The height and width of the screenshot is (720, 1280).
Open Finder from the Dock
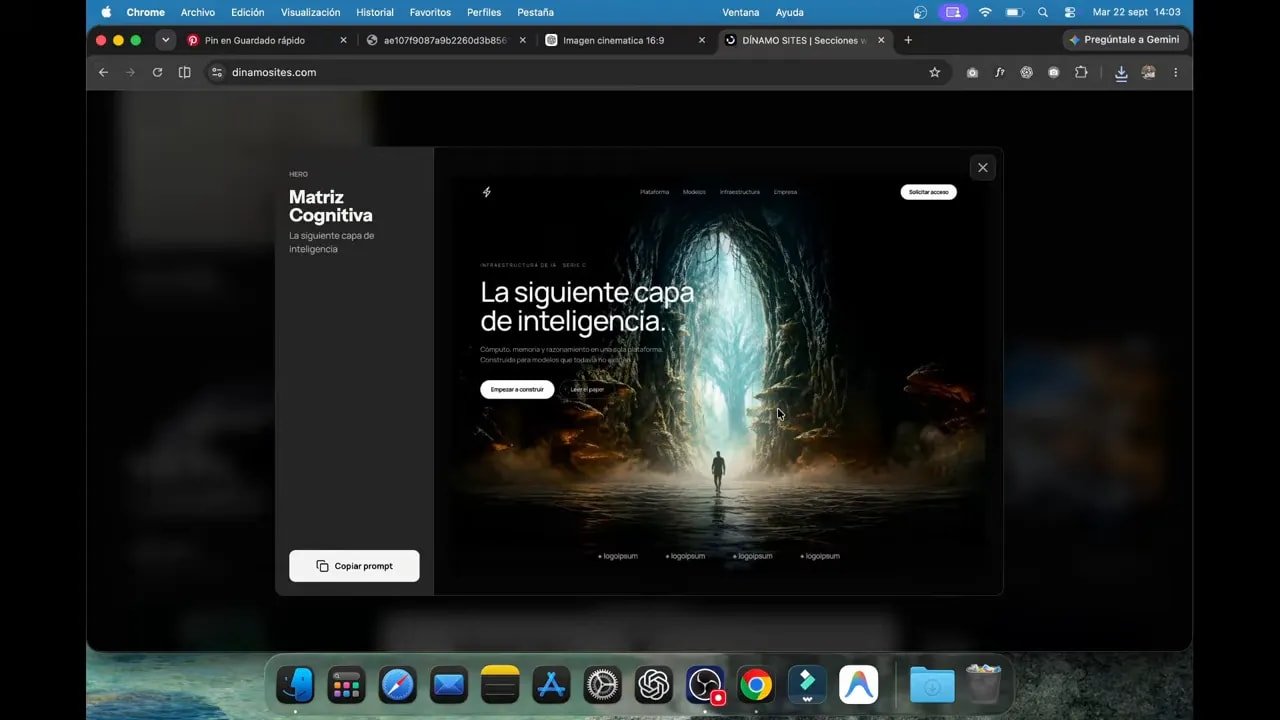[x=295, y=685]
